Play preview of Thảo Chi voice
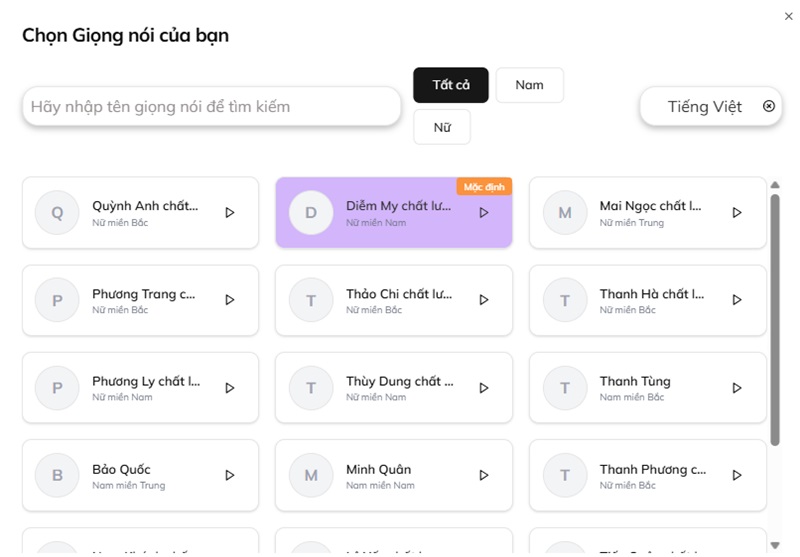Viewport: 800px width, 557px height. 484,299
